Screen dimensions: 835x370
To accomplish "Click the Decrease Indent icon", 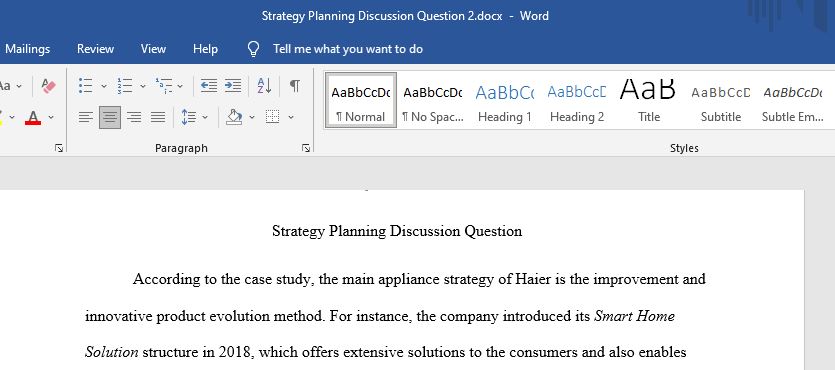I will pos(209,85).
